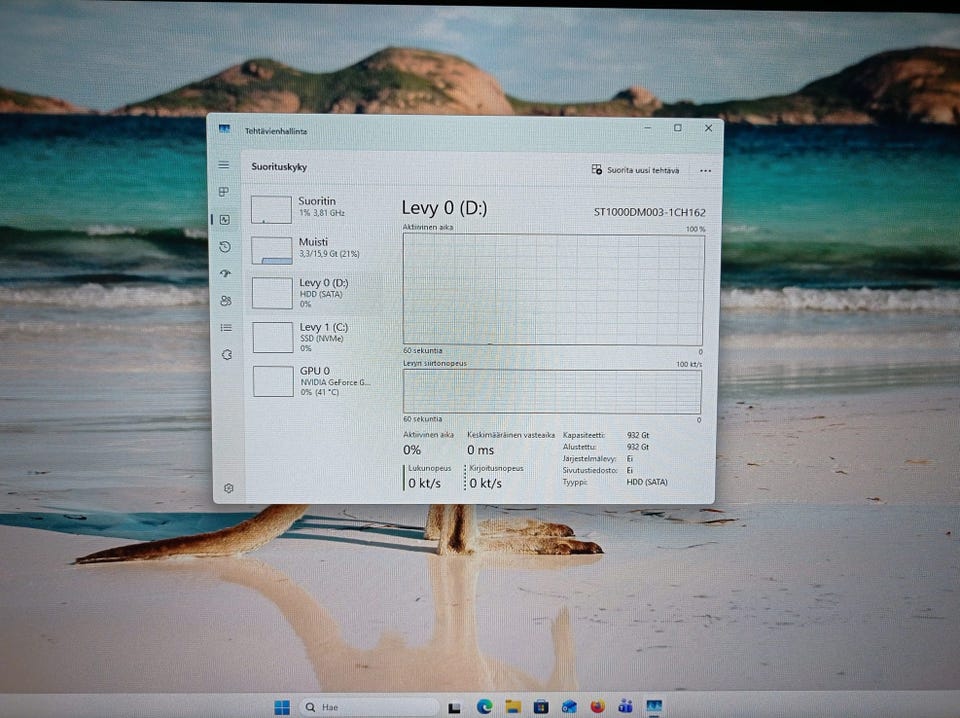Click the Levyn siirtonopeus graph

click(552, 392)
